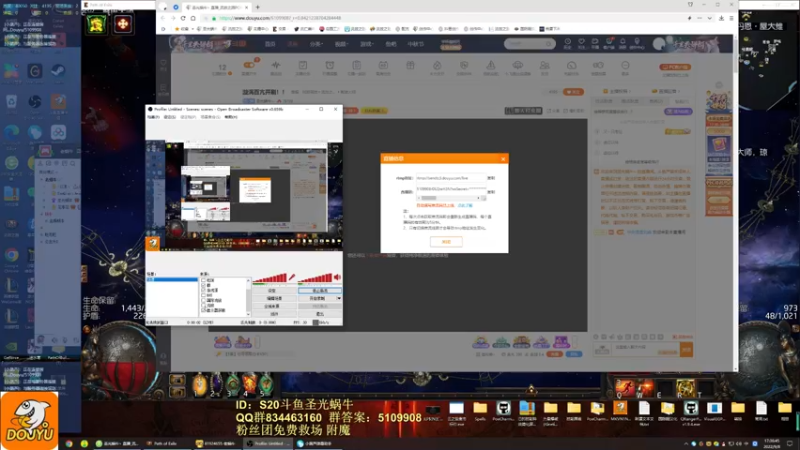
Task: Open the clipboard icon in streamer toolbar
Action: coord(357,65)
